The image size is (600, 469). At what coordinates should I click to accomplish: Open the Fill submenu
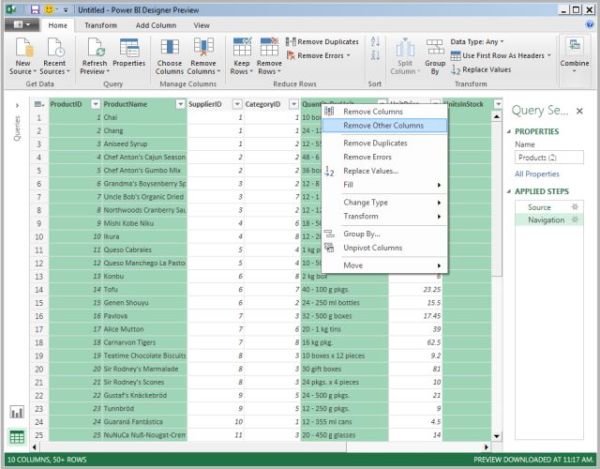click(x=385, y=185)
